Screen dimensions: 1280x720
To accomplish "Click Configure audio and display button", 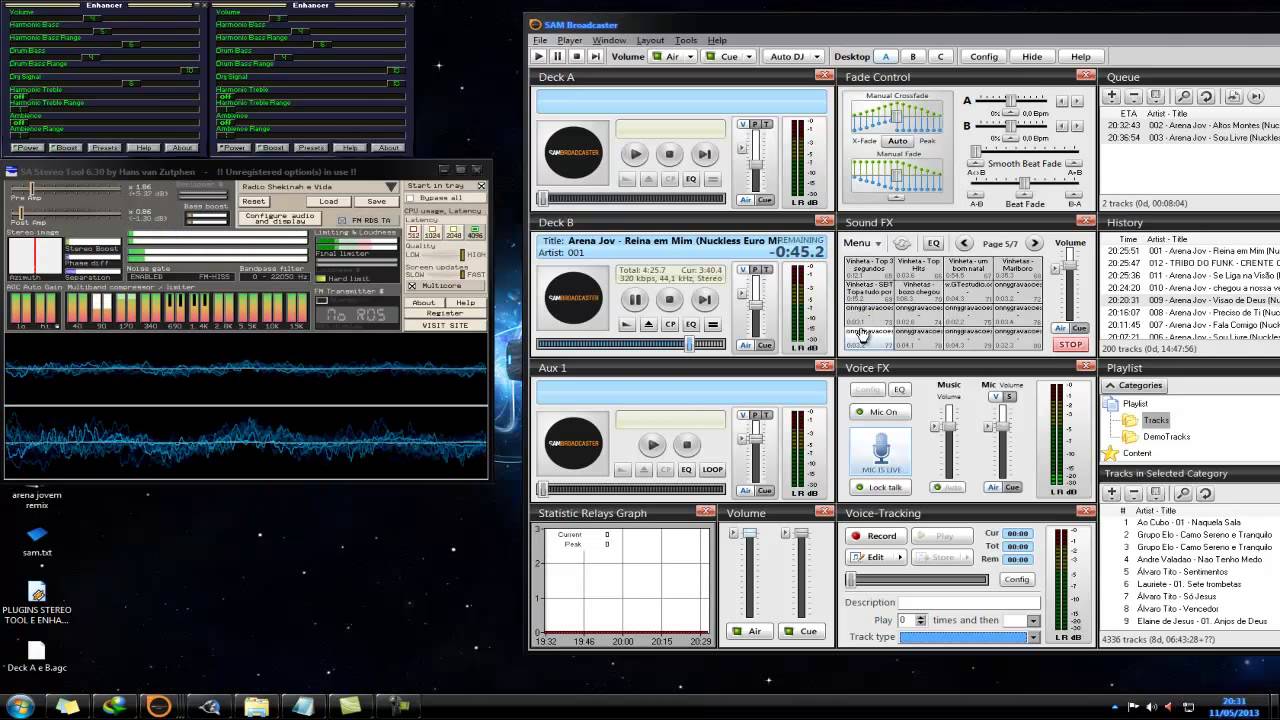I will point(280,217).
